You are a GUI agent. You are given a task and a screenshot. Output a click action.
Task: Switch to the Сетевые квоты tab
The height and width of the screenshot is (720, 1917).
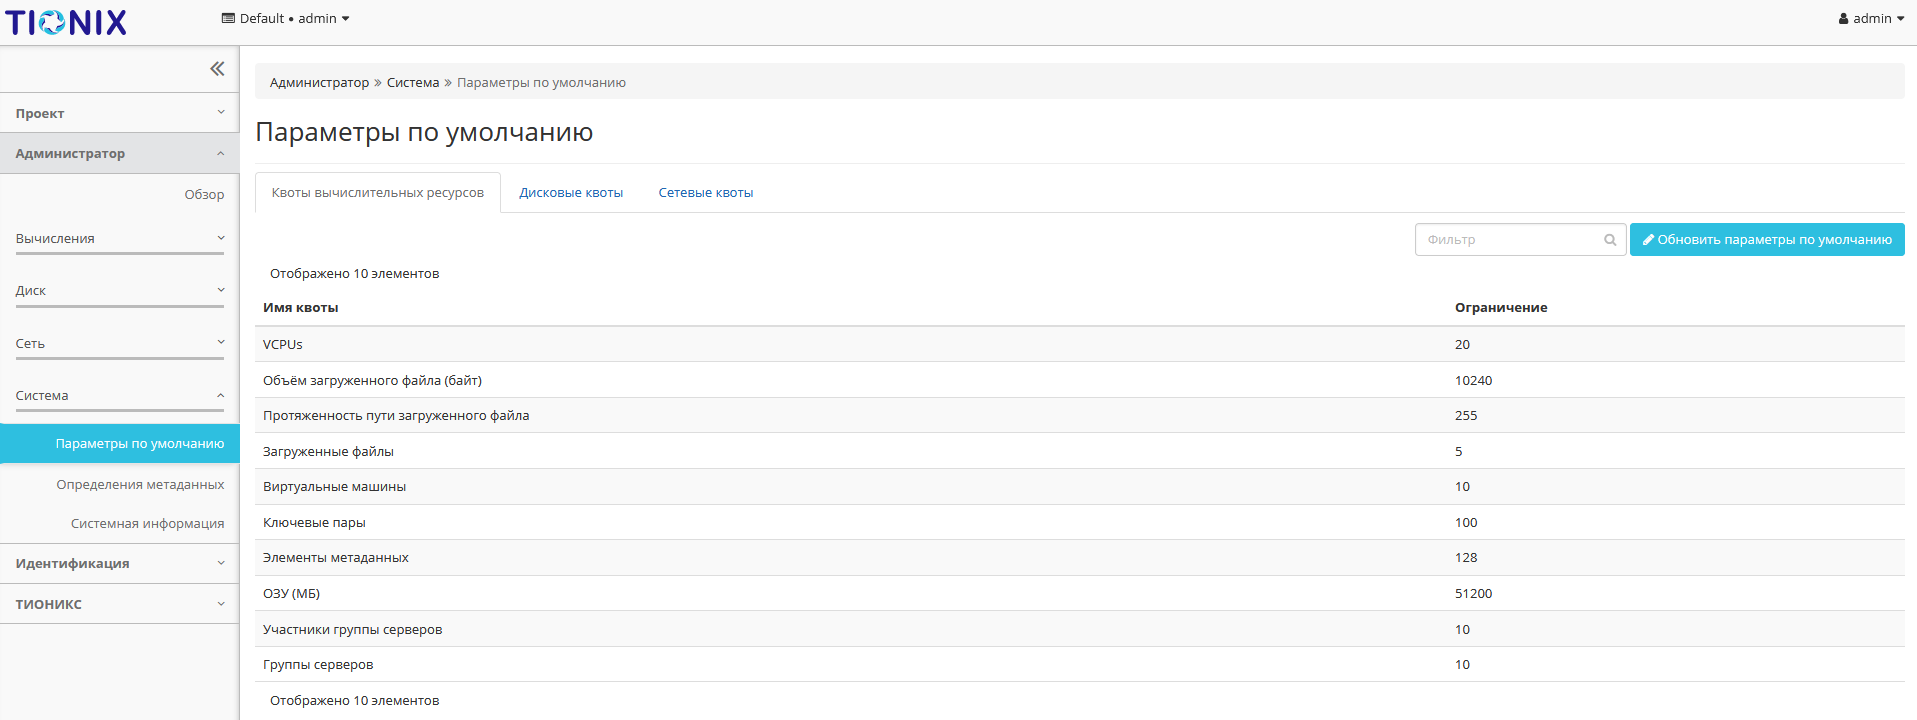tap(705, 193)
